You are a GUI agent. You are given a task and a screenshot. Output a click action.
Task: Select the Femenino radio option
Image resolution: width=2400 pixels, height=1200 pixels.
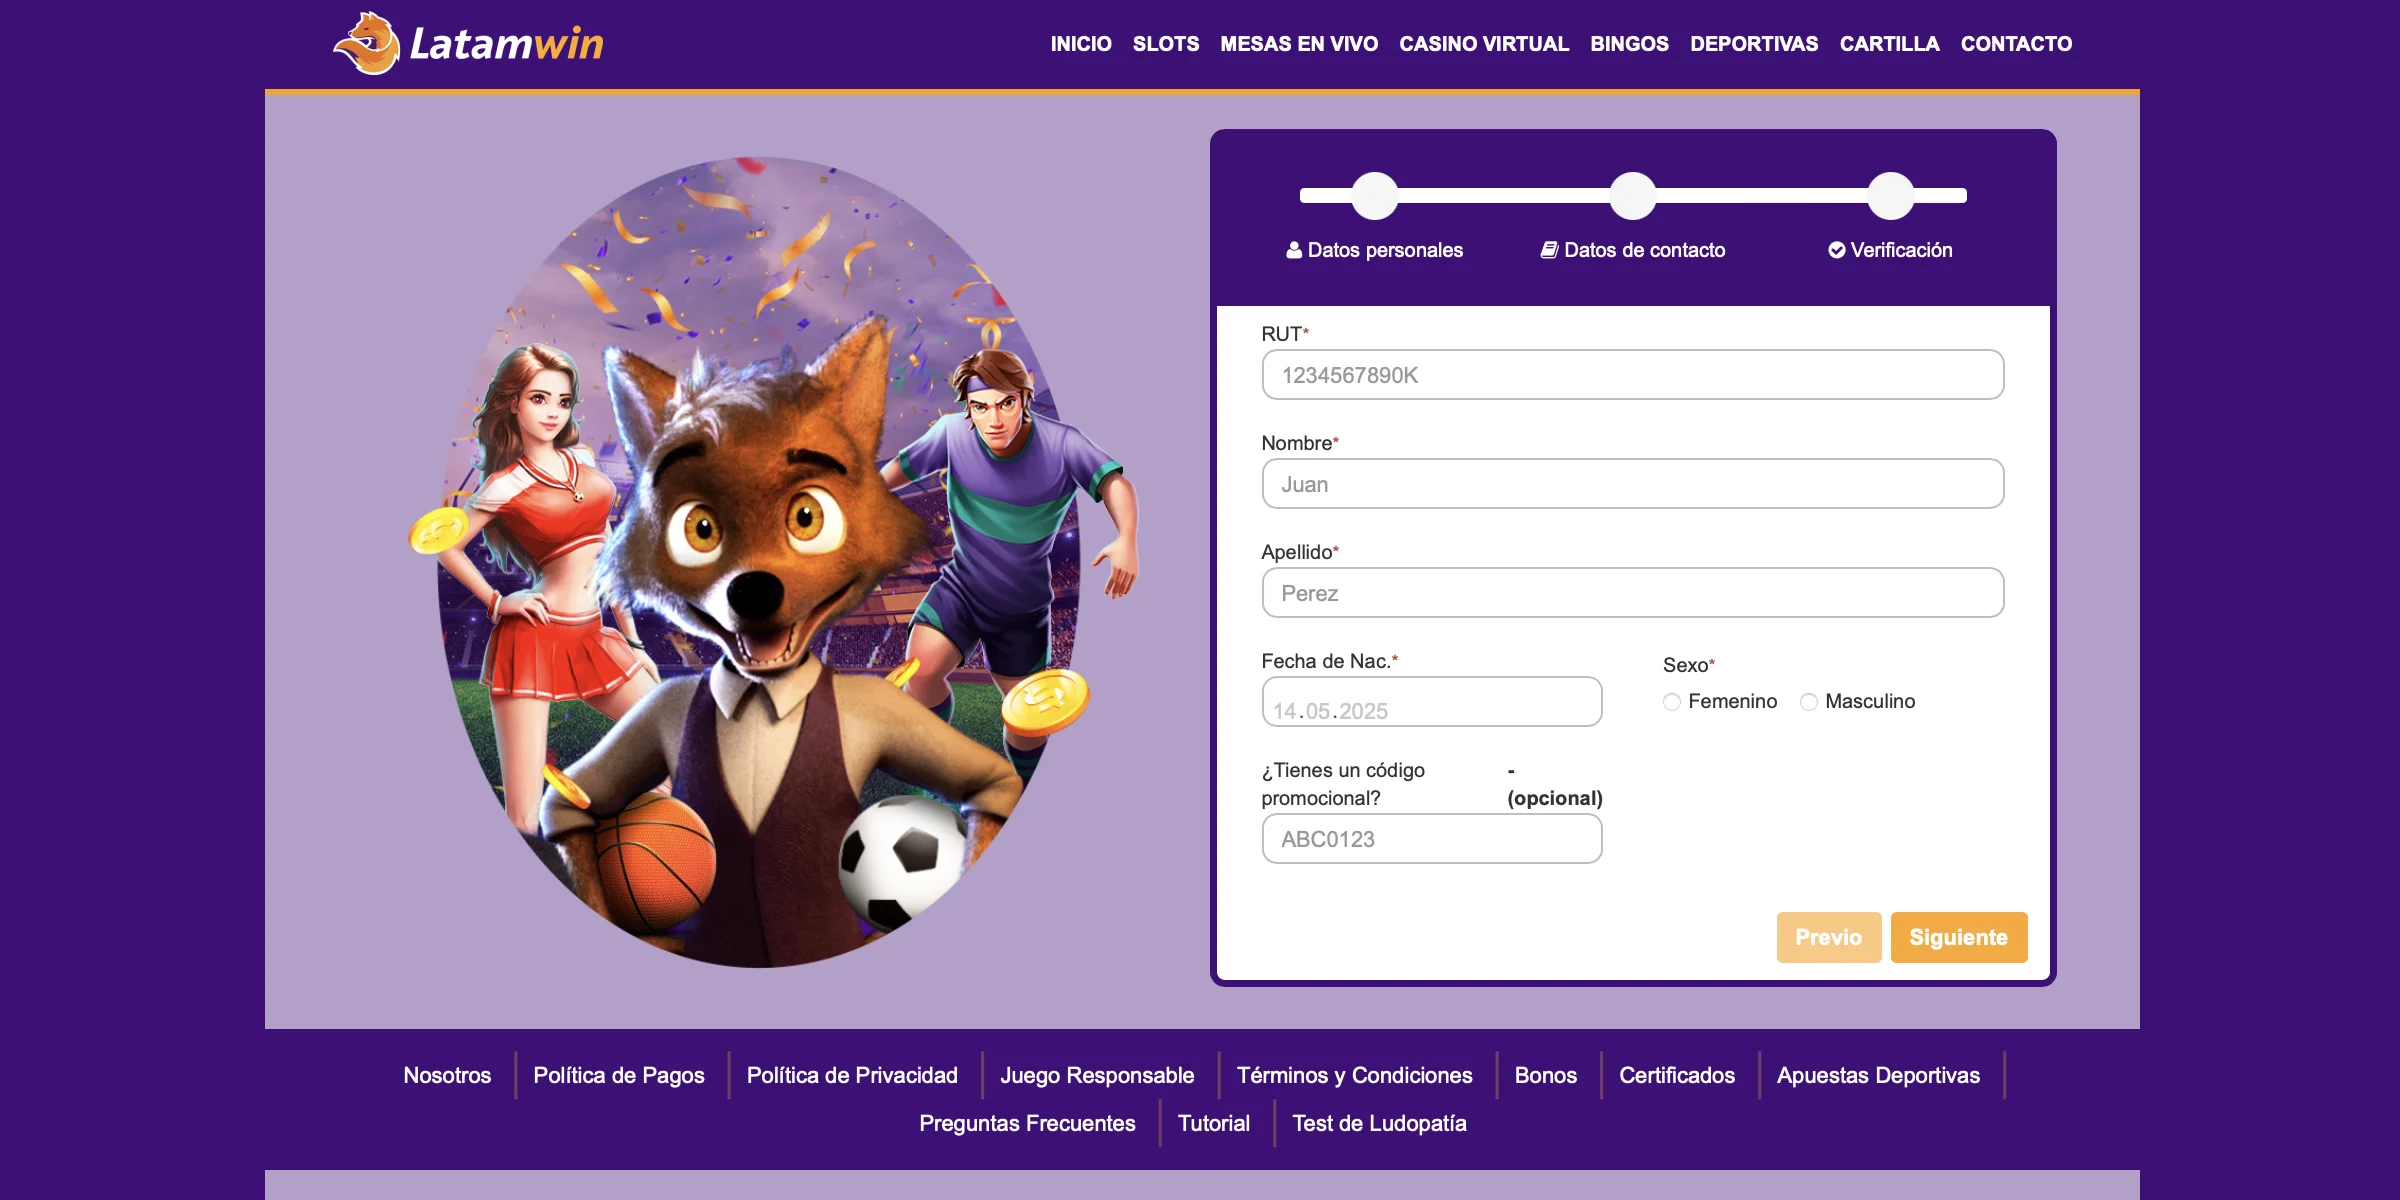tap(1672, 702)
